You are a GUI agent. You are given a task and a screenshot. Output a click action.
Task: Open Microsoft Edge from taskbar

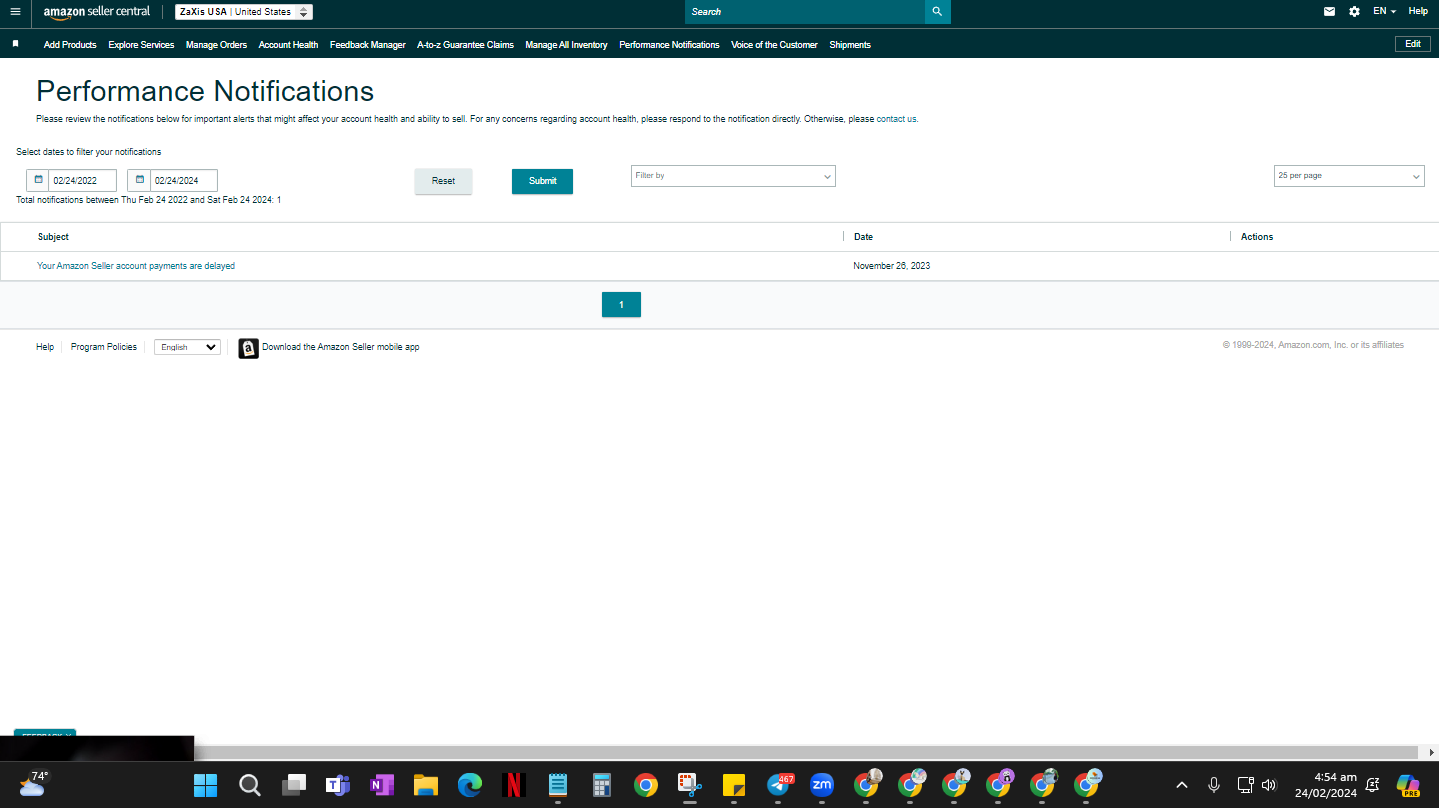470,785
